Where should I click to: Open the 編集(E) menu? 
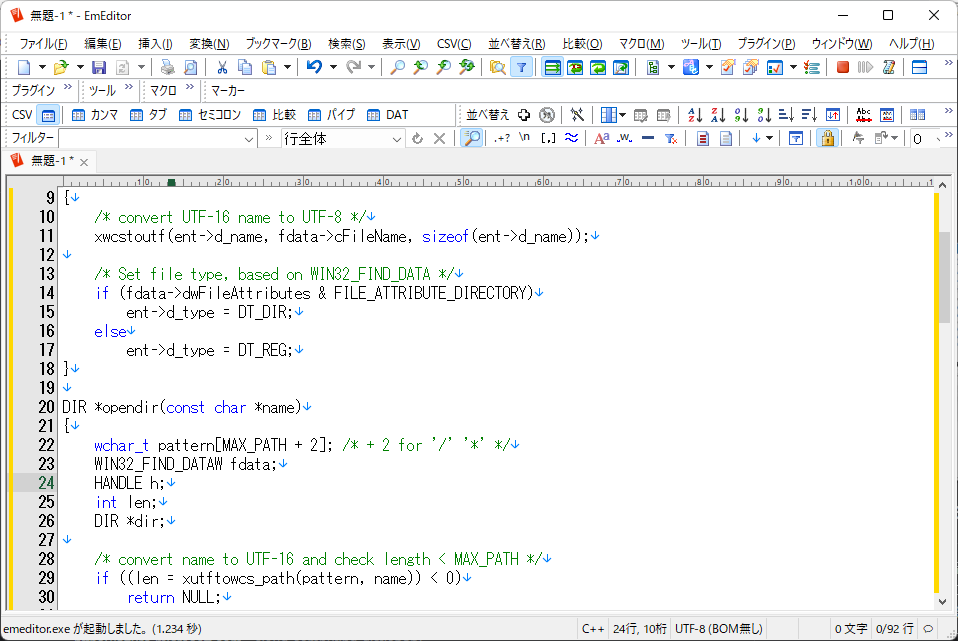[x=103, y=44]
